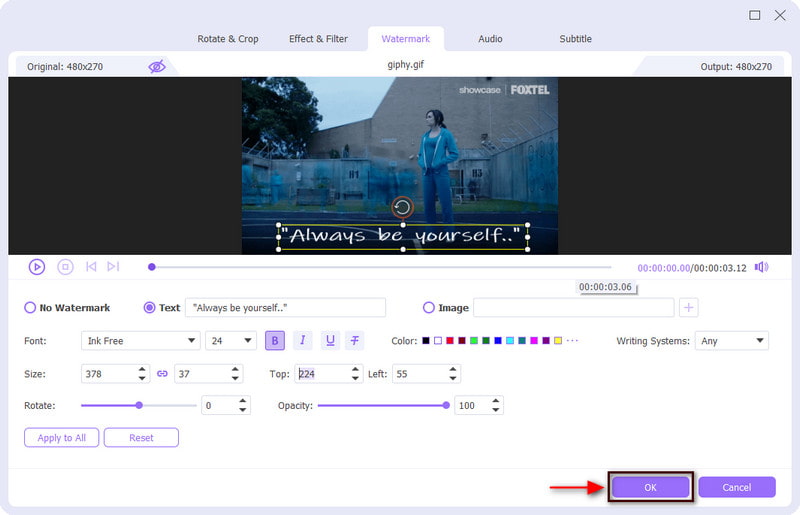Viewport: 800px width, 515px height.
Task: Click the Rotate slider handle
Action: [139, 405]
